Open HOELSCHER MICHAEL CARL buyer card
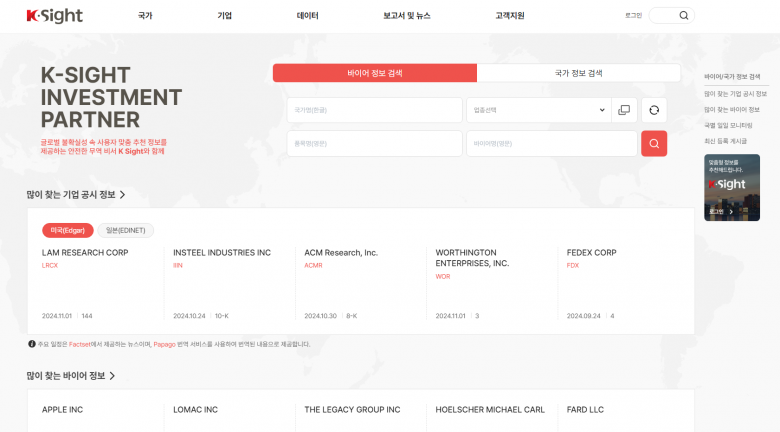780x432 pixels. click(x=490, y=410)
